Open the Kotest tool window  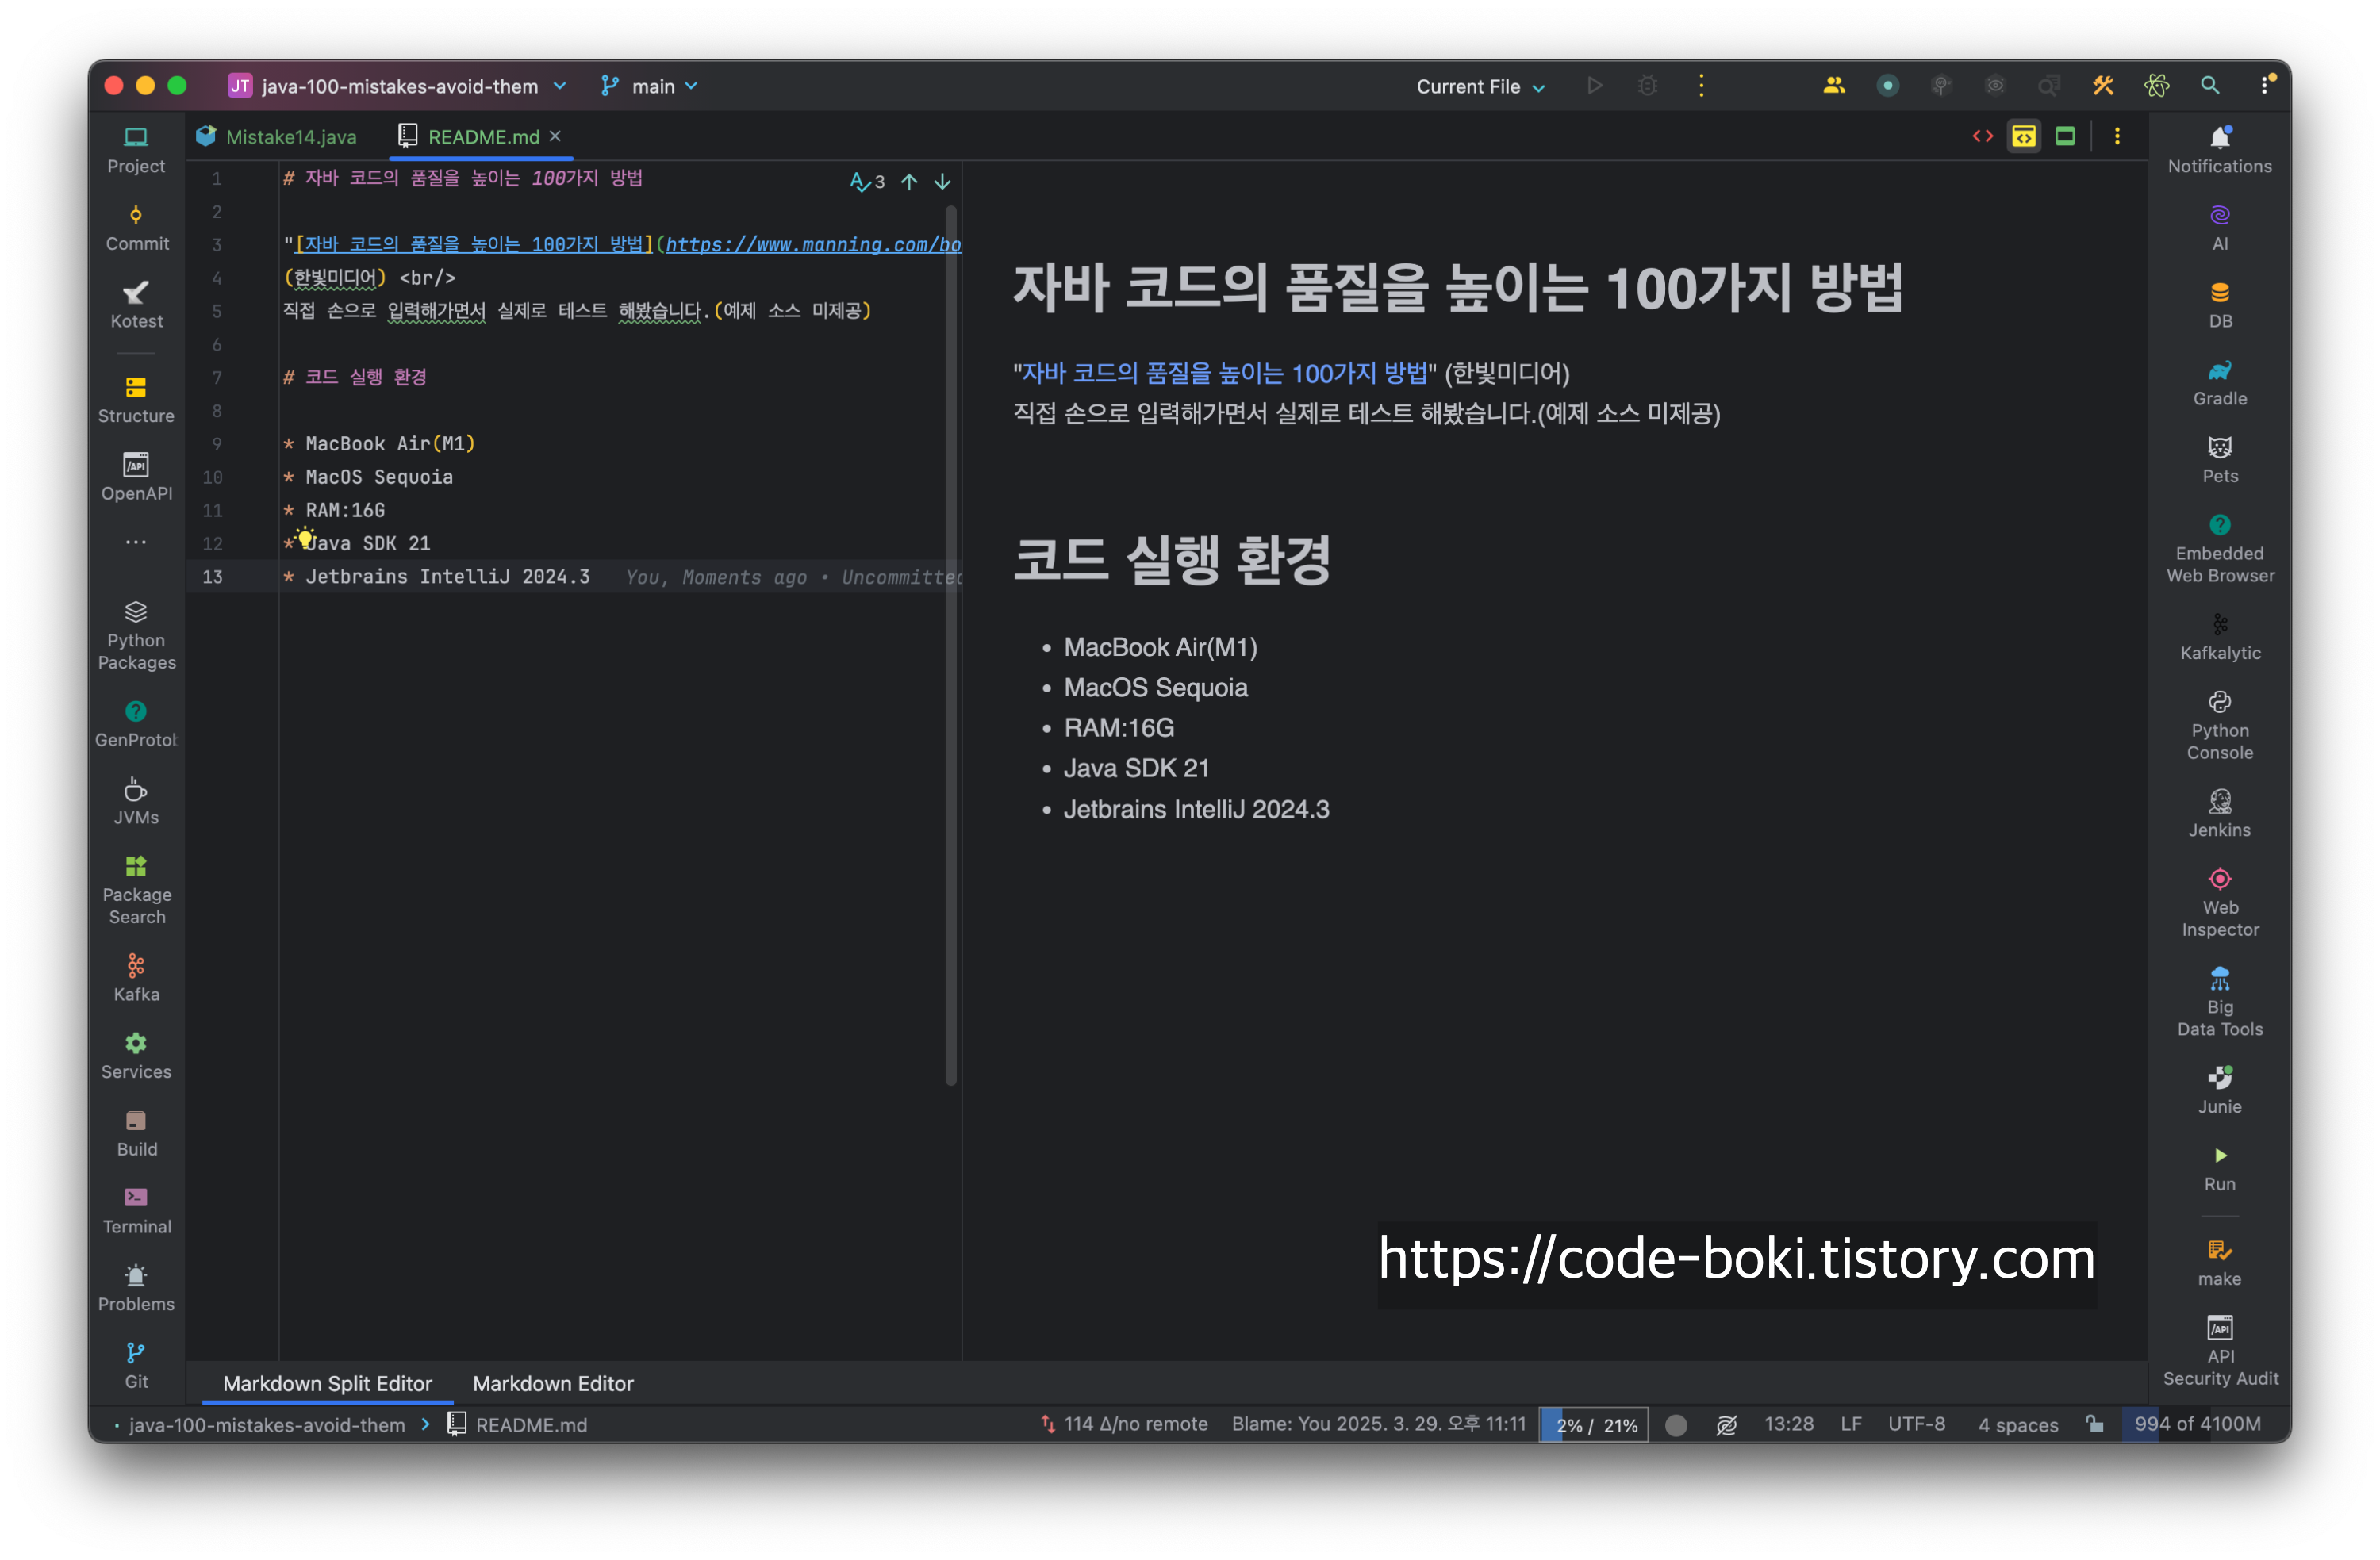click(x=136, y=304)
